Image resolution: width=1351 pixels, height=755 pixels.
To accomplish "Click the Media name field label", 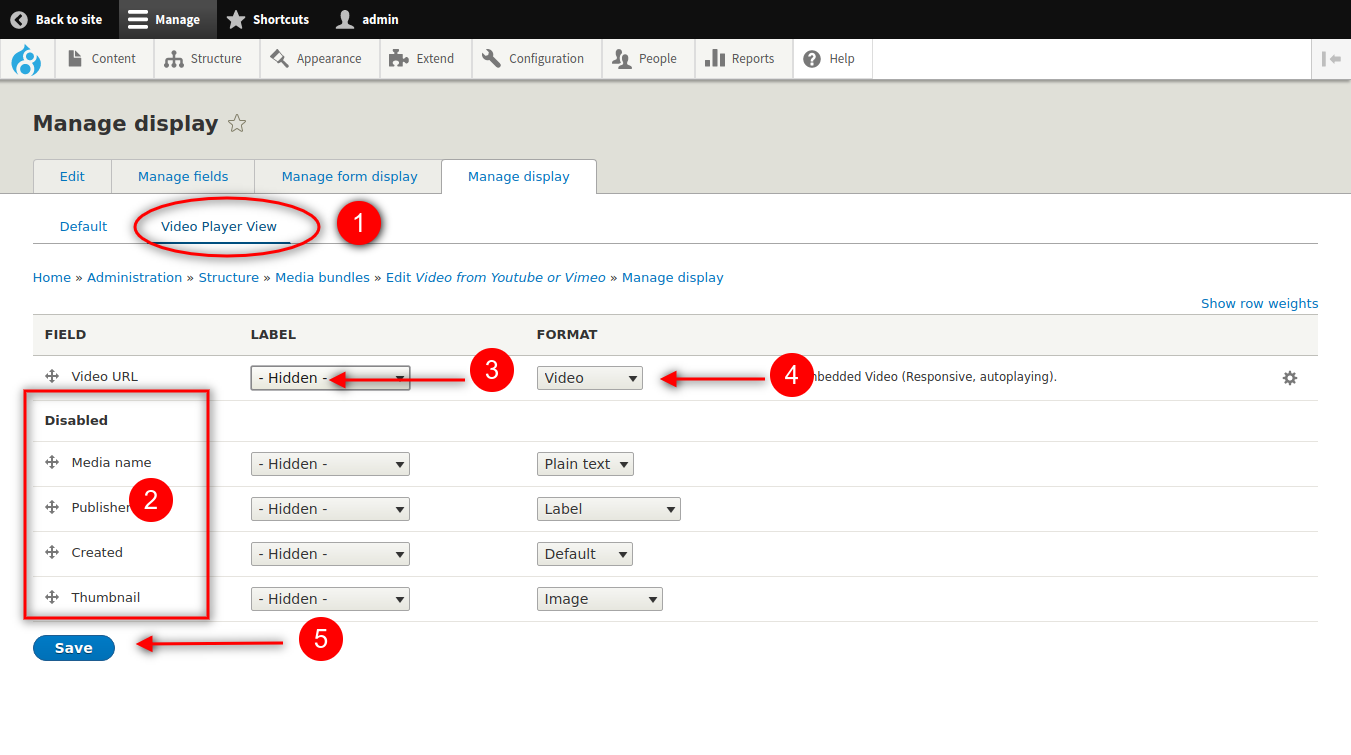I will tap(111, 462).
